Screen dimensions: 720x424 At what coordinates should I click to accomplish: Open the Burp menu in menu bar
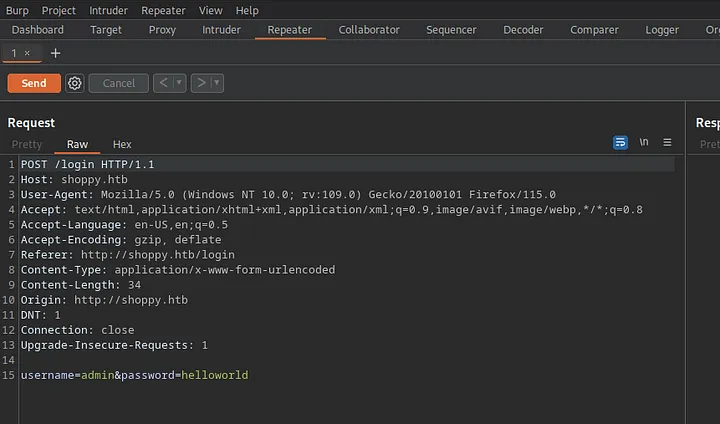pos(19,10)
